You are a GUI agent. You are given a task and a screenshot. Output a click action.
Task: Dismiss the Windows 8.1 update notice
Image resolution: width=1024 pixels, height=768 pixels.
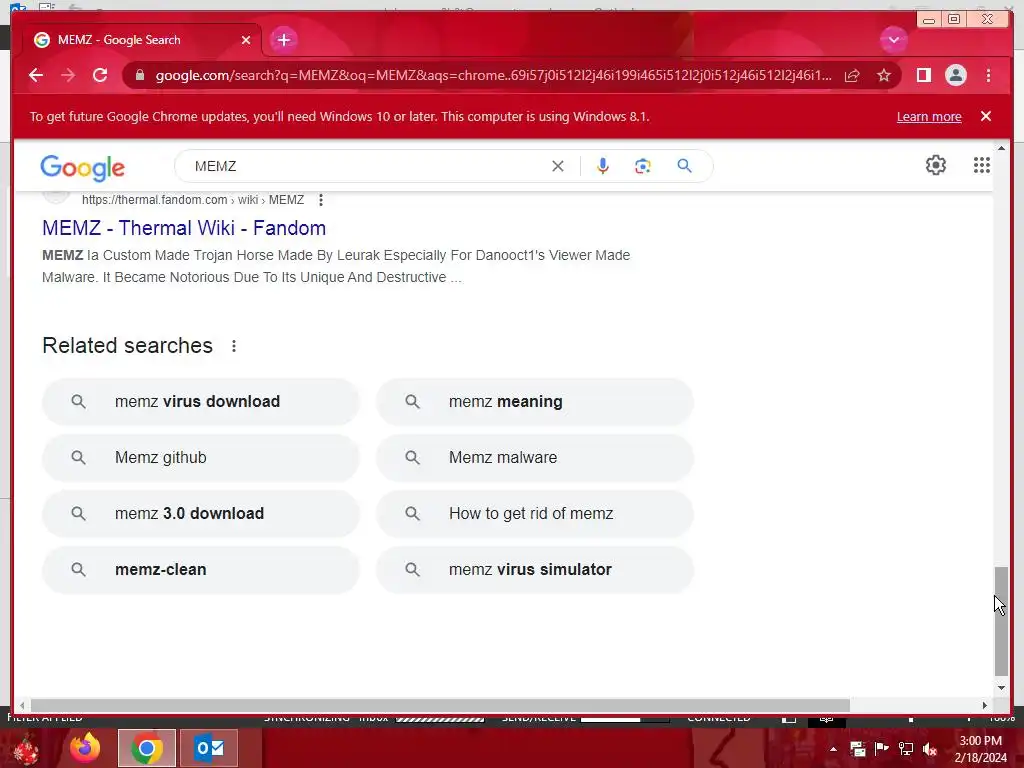pyautogui.click(x=985, y=116)
